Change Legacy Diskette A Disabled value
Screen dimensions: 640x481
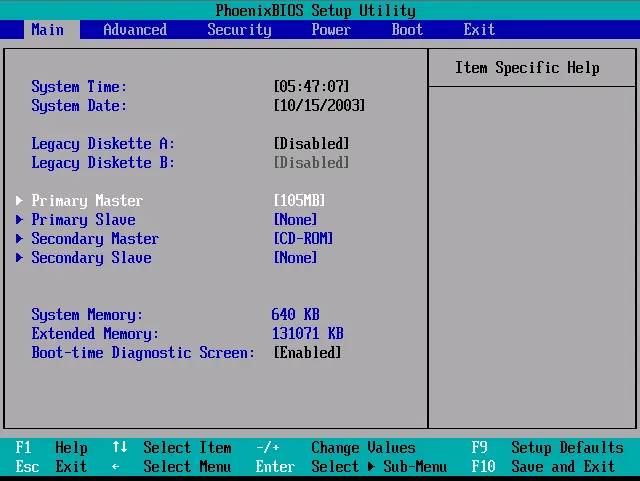(x=311, y=143)
